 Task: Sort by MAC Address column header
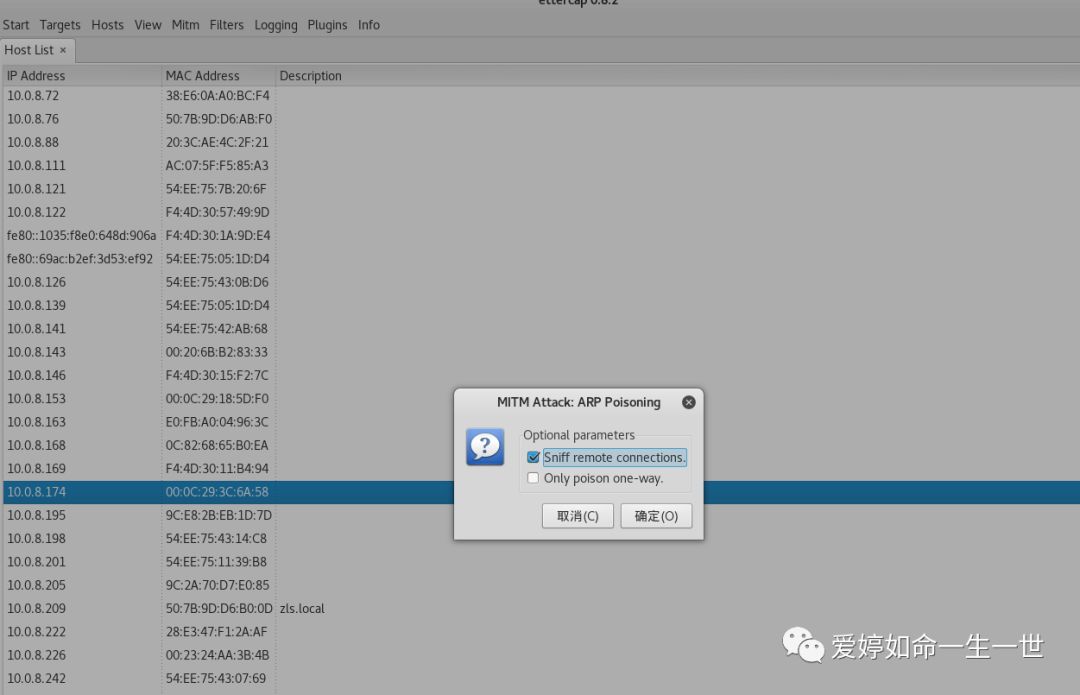pos(218,76)
